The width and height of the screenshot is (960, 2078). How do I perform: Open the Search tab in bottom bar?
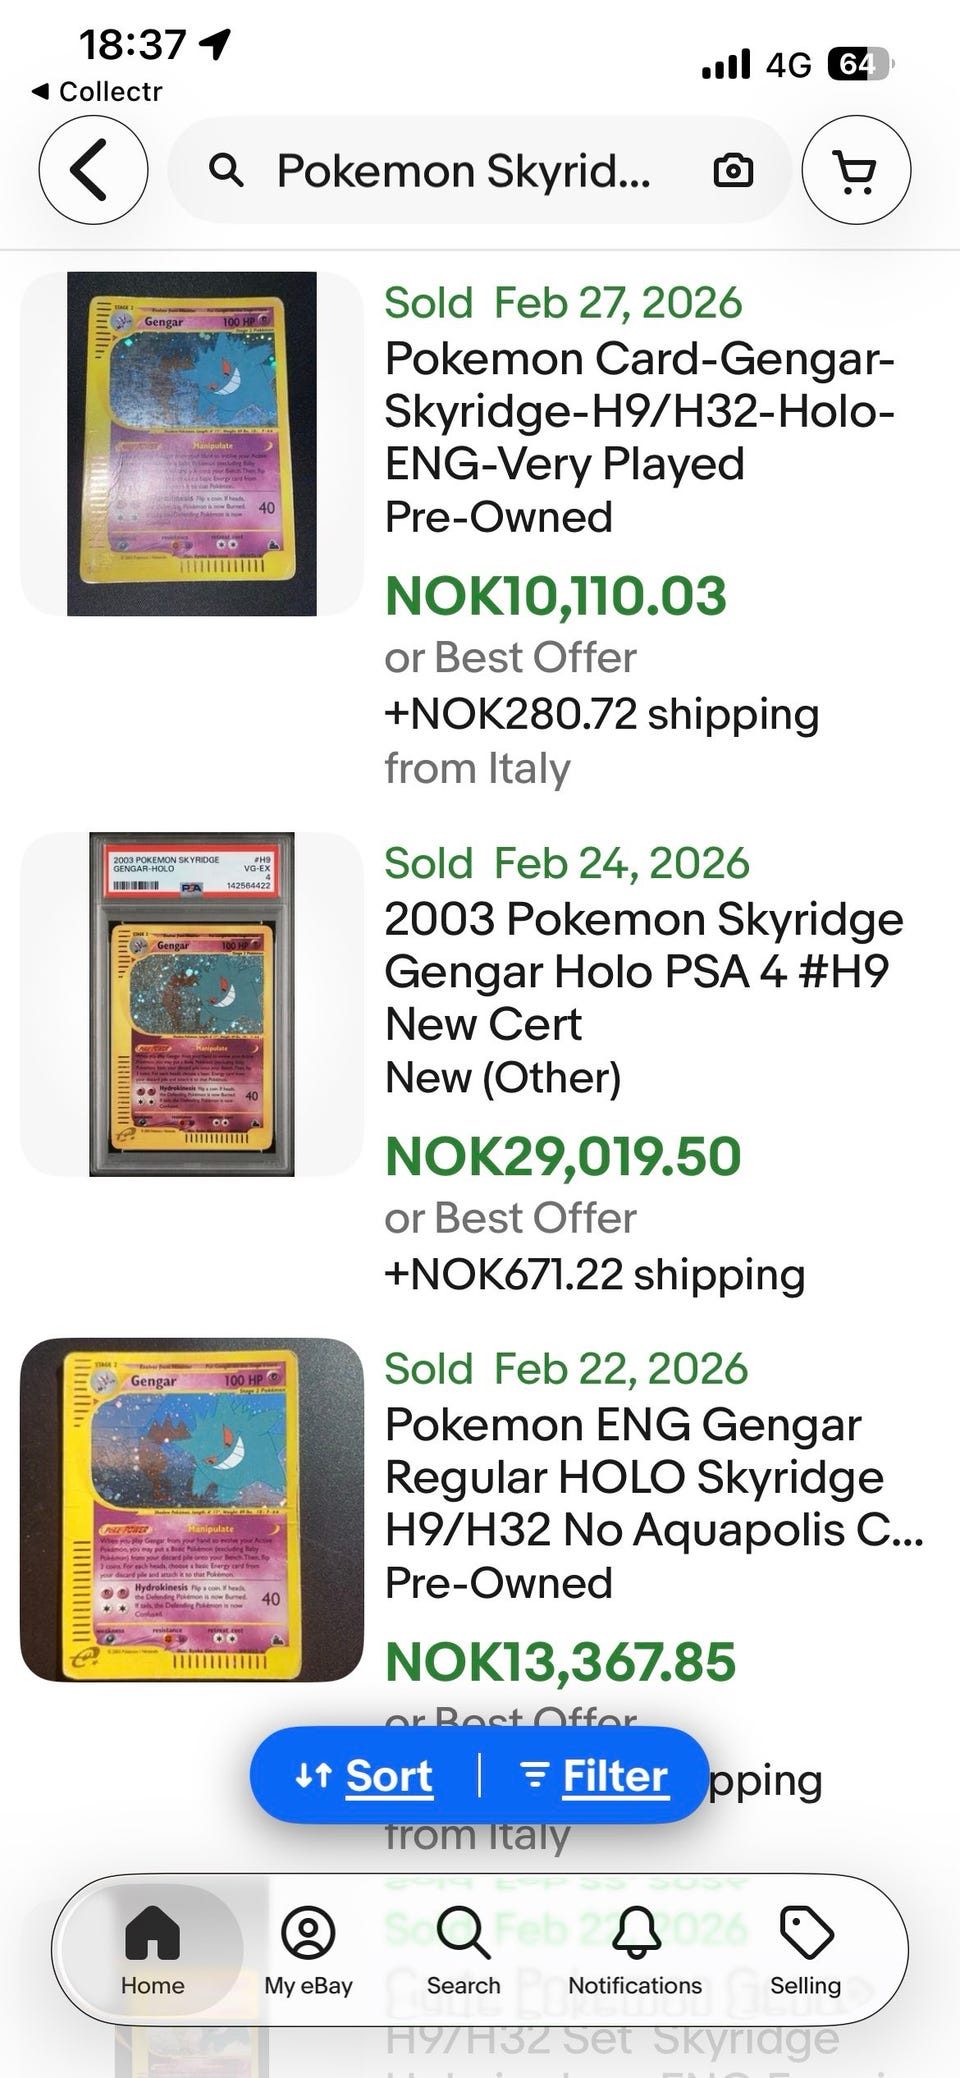click(463, 1949)
